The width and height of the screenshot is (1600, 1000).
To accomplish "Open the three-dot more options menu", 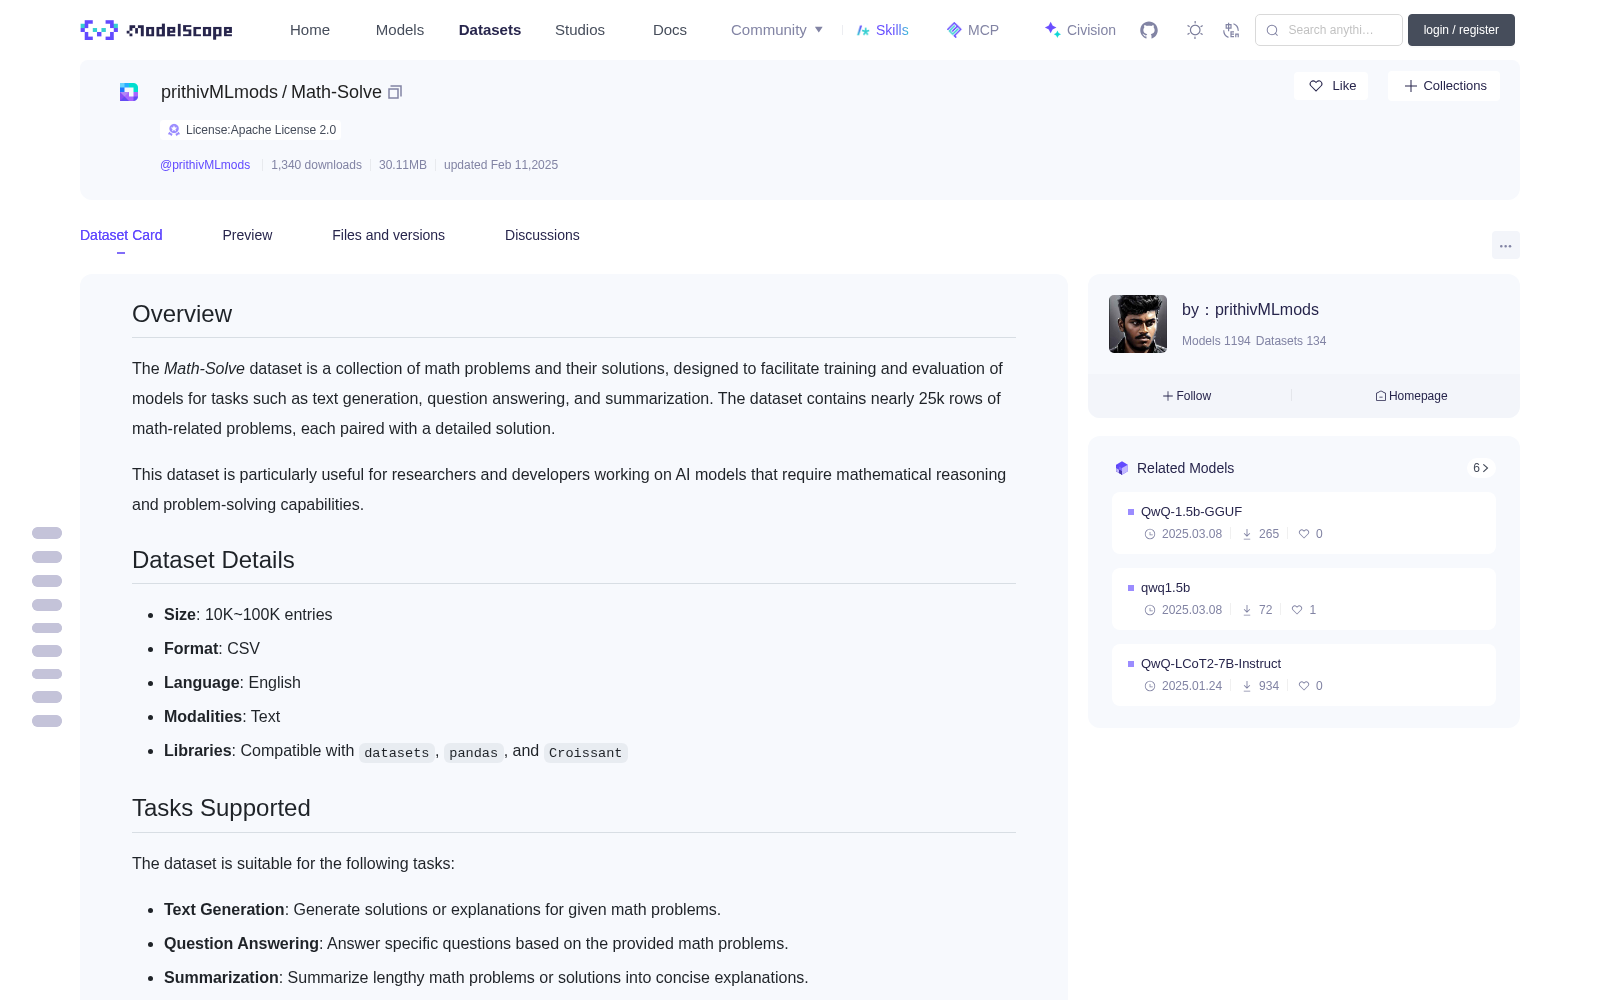I will coord(1505,245).
